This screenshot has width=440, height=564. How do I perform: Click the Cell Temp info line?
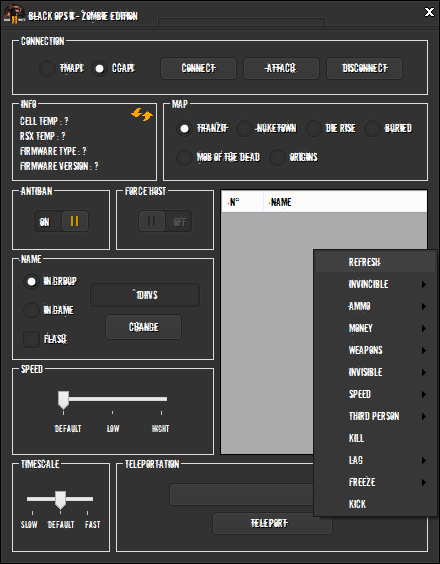click(x=44, y=121)
